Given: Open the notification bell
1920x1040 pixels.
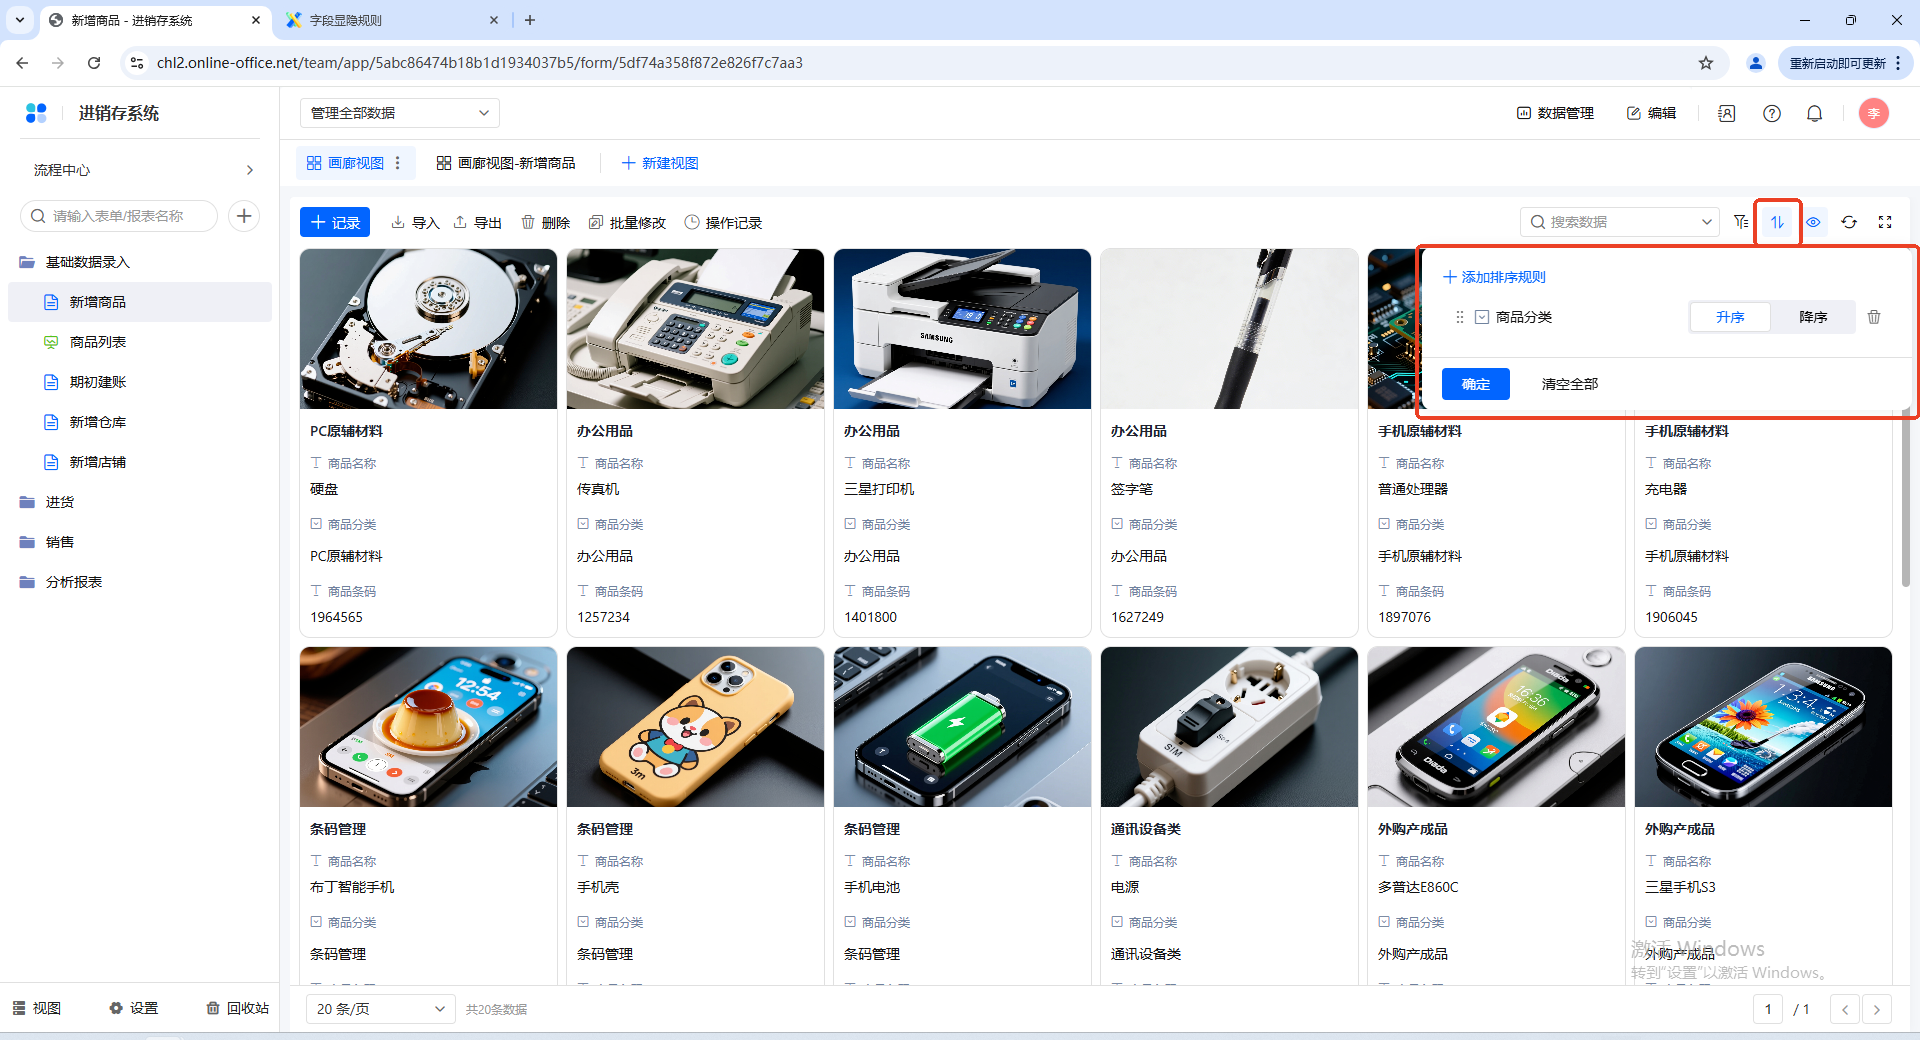Looking at the screenshot, I should 1814,113.
